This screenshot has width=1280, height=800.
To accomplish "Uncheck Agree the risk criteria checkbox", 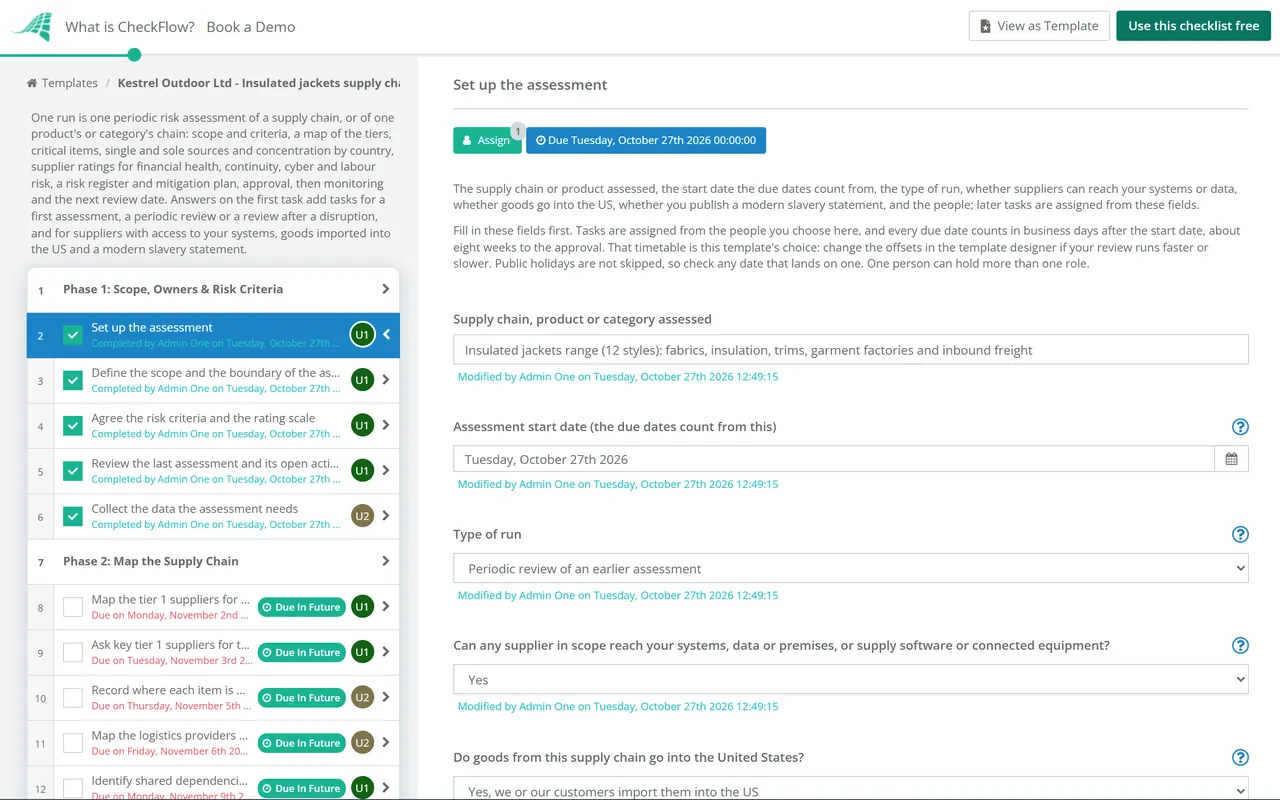I will click(x=73, y=425).
